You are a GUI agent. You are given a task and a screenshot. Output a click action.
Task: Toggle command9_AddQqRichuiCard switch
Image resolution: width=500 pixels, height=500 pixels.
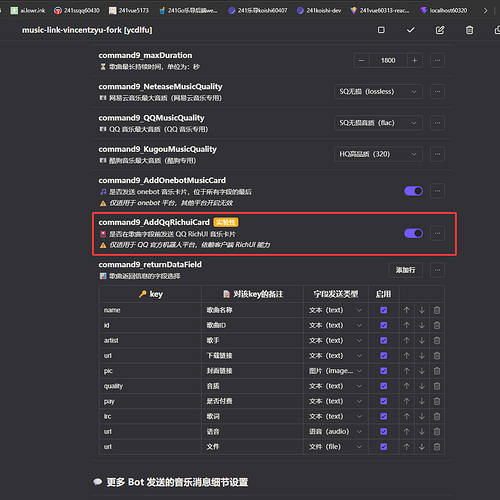coord(414,233)
